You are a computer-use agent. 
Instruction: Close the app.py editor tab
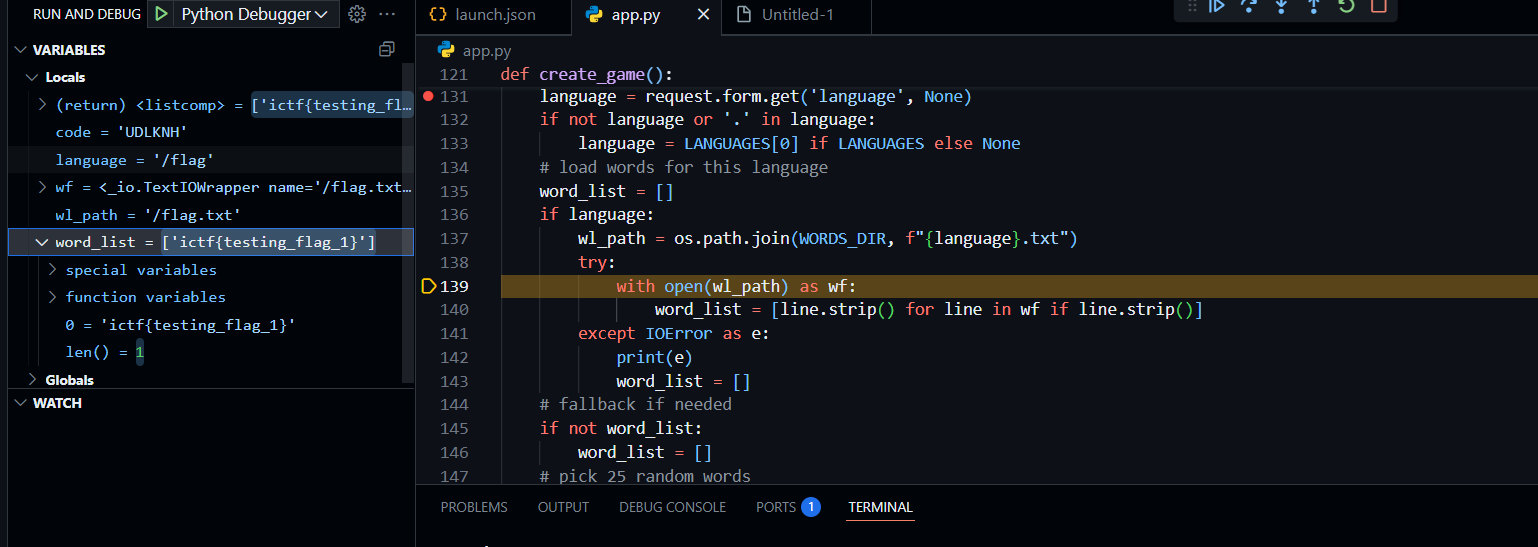pyautogui.click(x=703, y=15)
